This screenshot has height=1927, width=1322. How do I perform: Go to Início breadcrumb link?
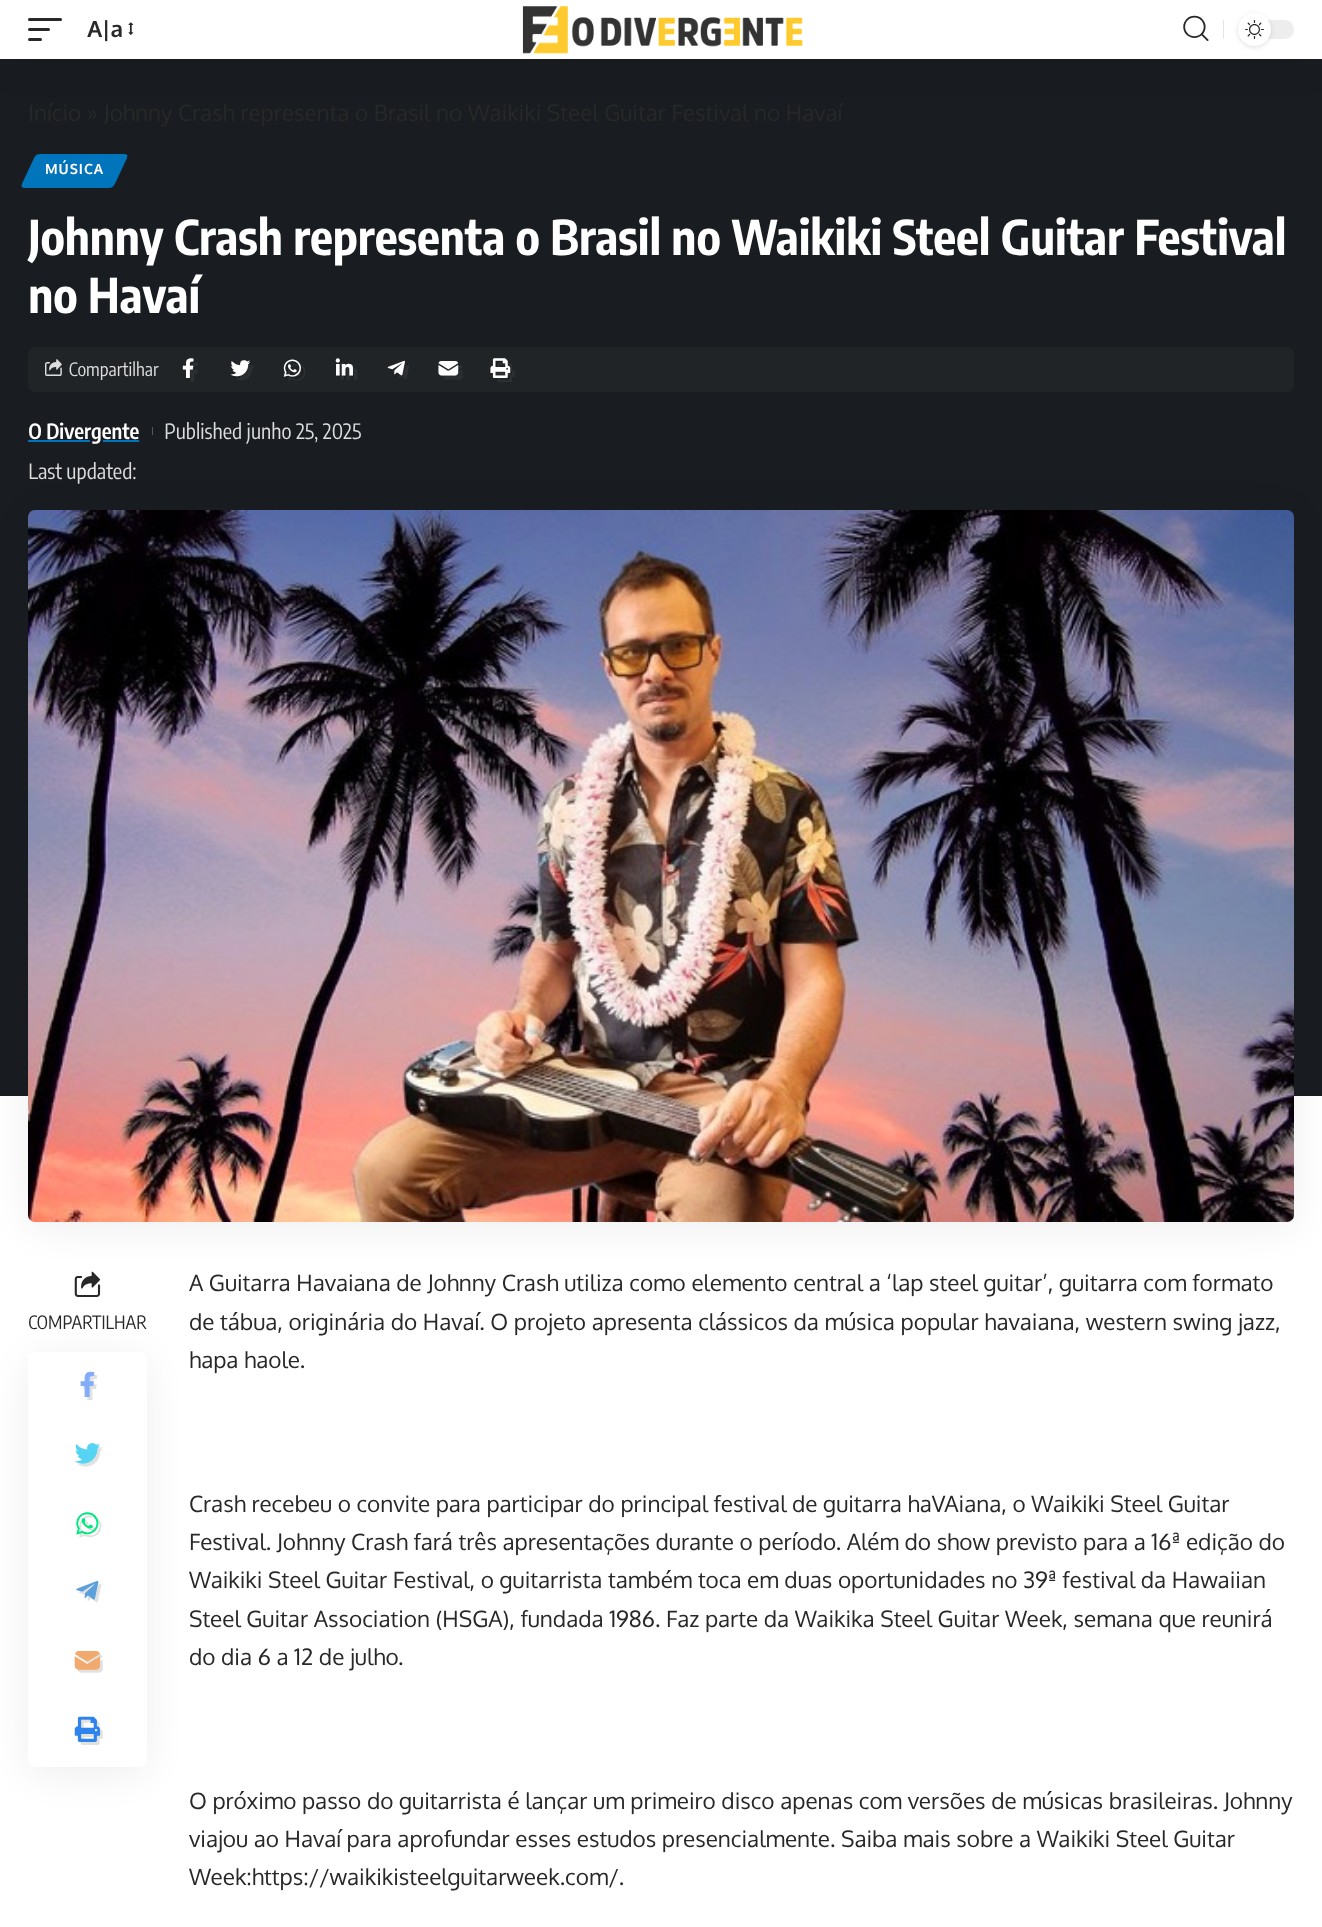[x=54, y=113]
